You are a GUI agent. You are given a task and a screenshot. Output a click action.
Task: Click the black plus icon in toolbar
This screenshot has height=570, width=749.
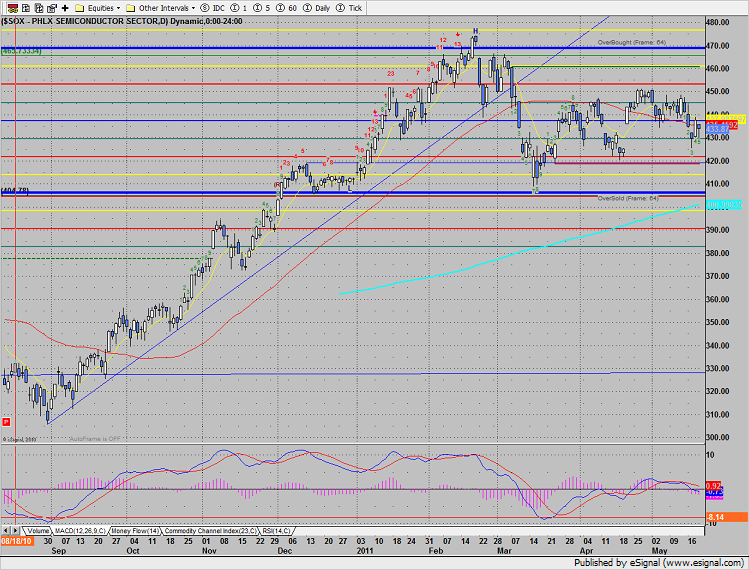pos(65,8)
